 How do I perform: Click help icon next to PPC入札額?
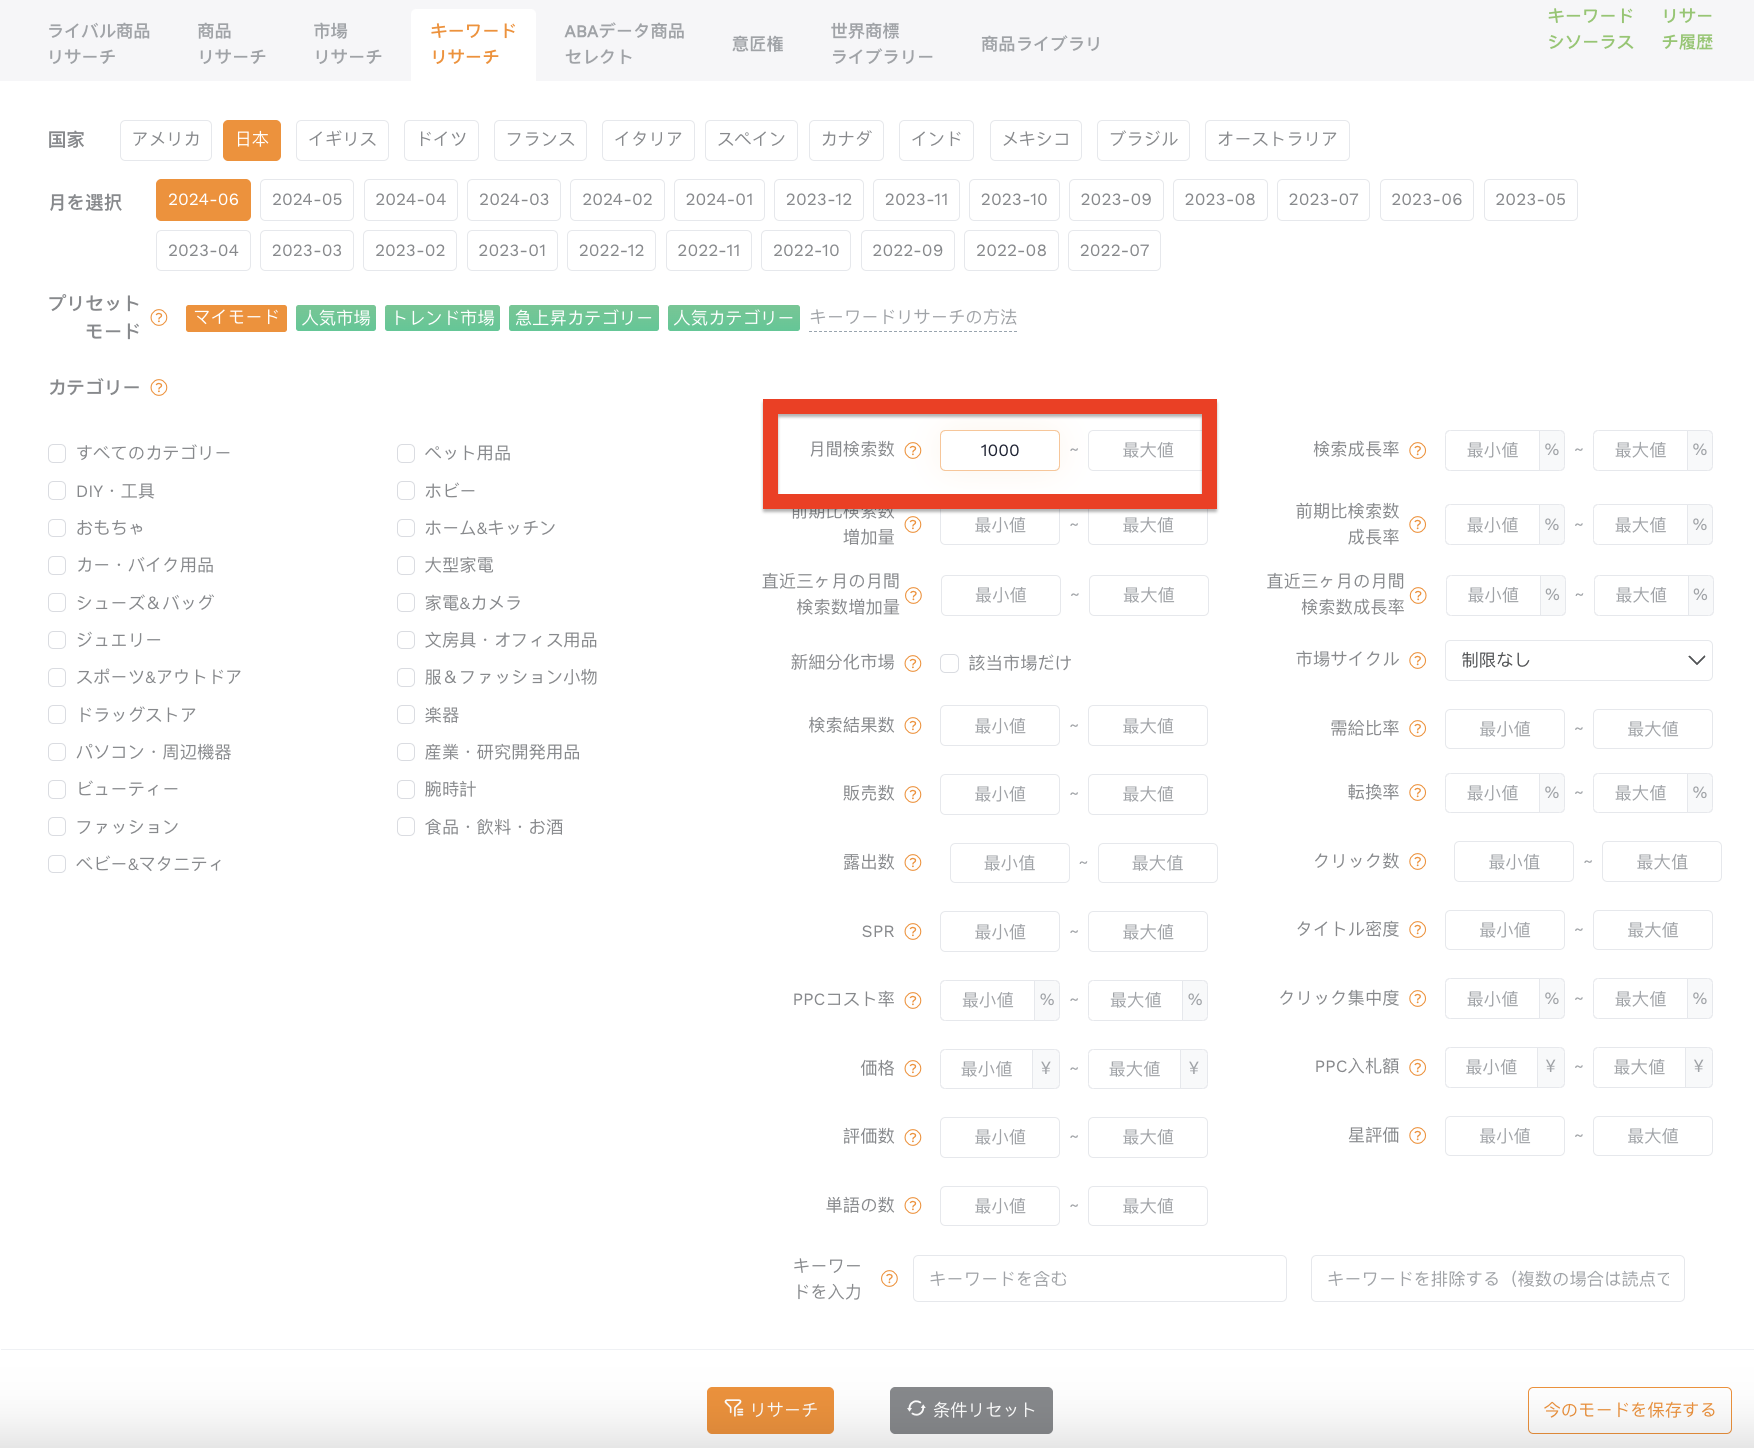coord(1418,1068)
